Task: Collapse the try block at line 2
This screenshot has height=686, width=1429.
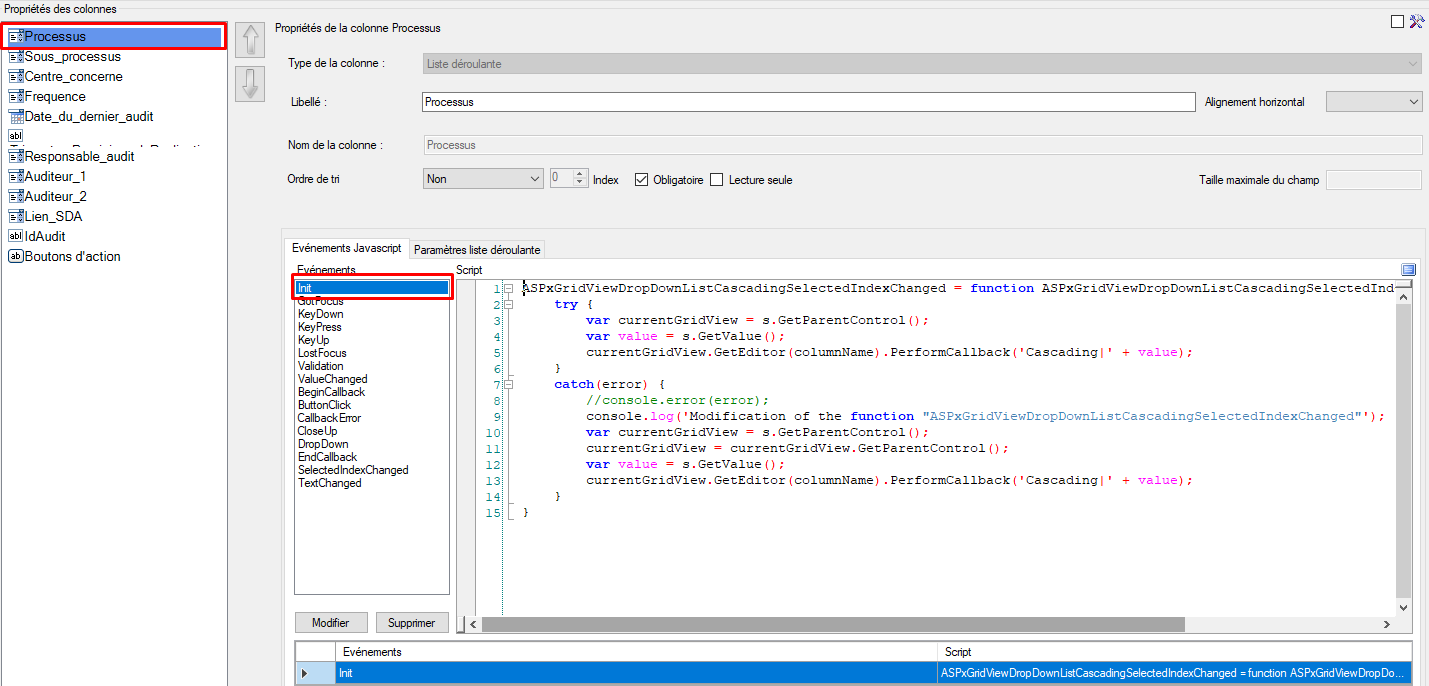Action: (x=508, y=304)
